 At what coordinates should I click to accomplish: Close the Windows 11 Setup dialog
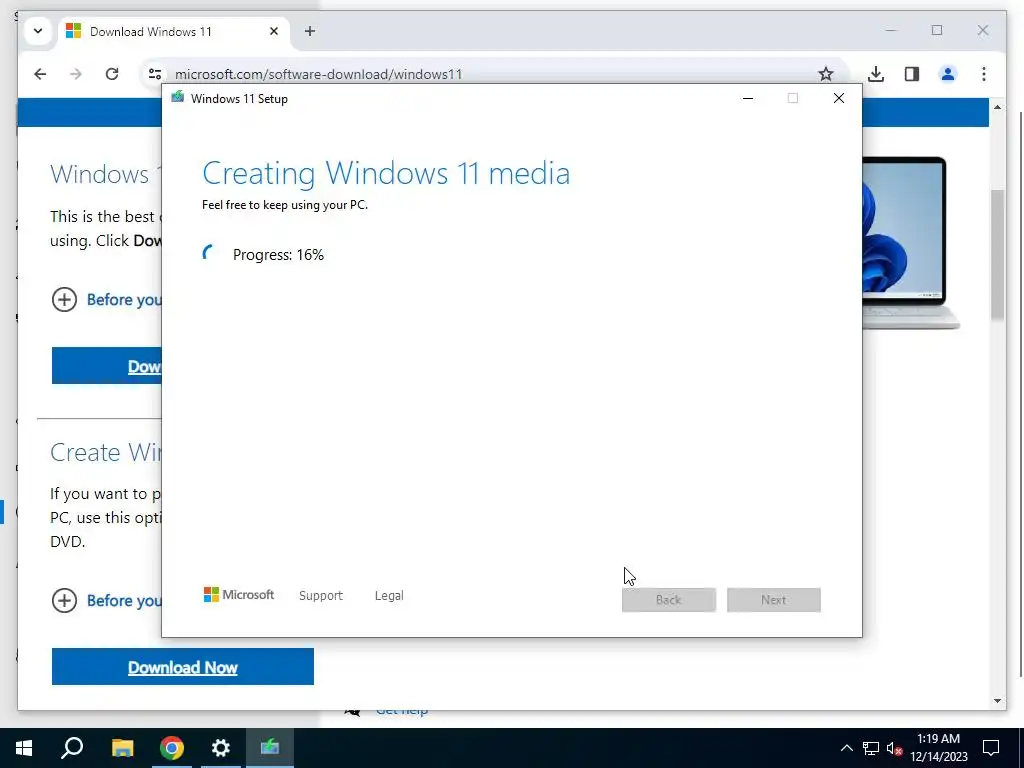click(x=839, y=98)
